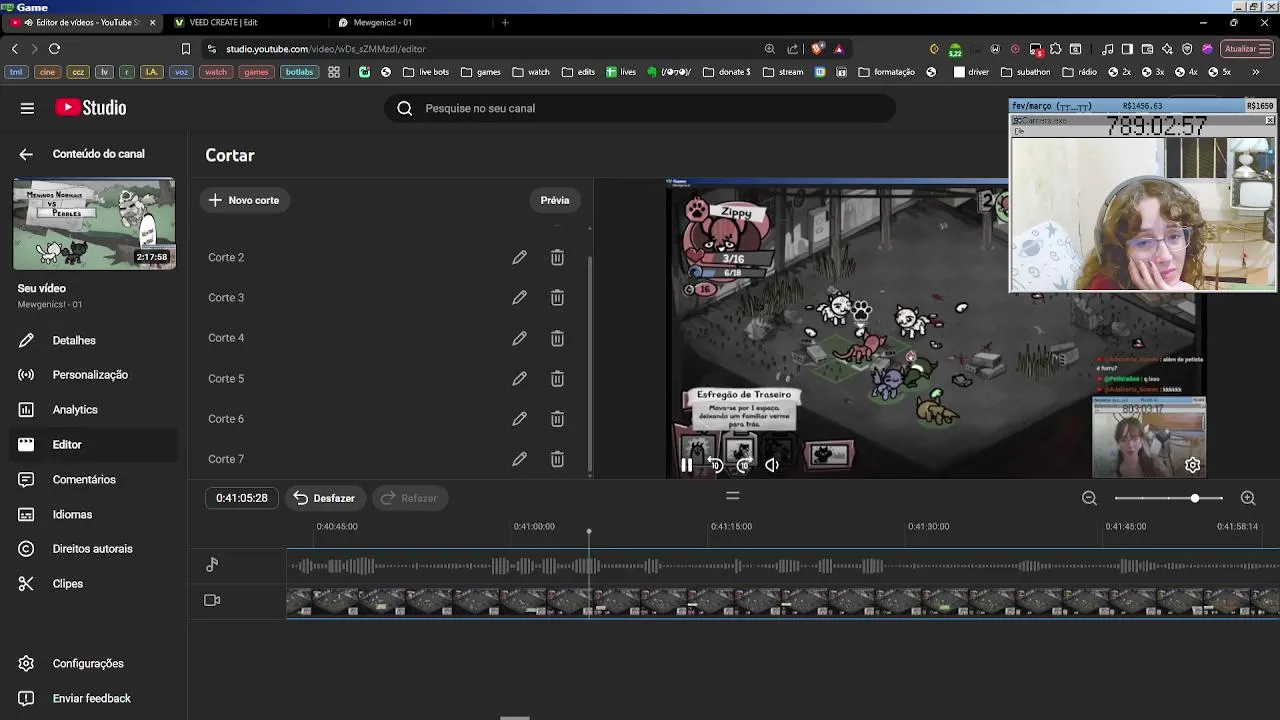Switch to the VEED CREATE browser tab
Image resolution: width=1280 pixels, height=720 pixels.
247,22
